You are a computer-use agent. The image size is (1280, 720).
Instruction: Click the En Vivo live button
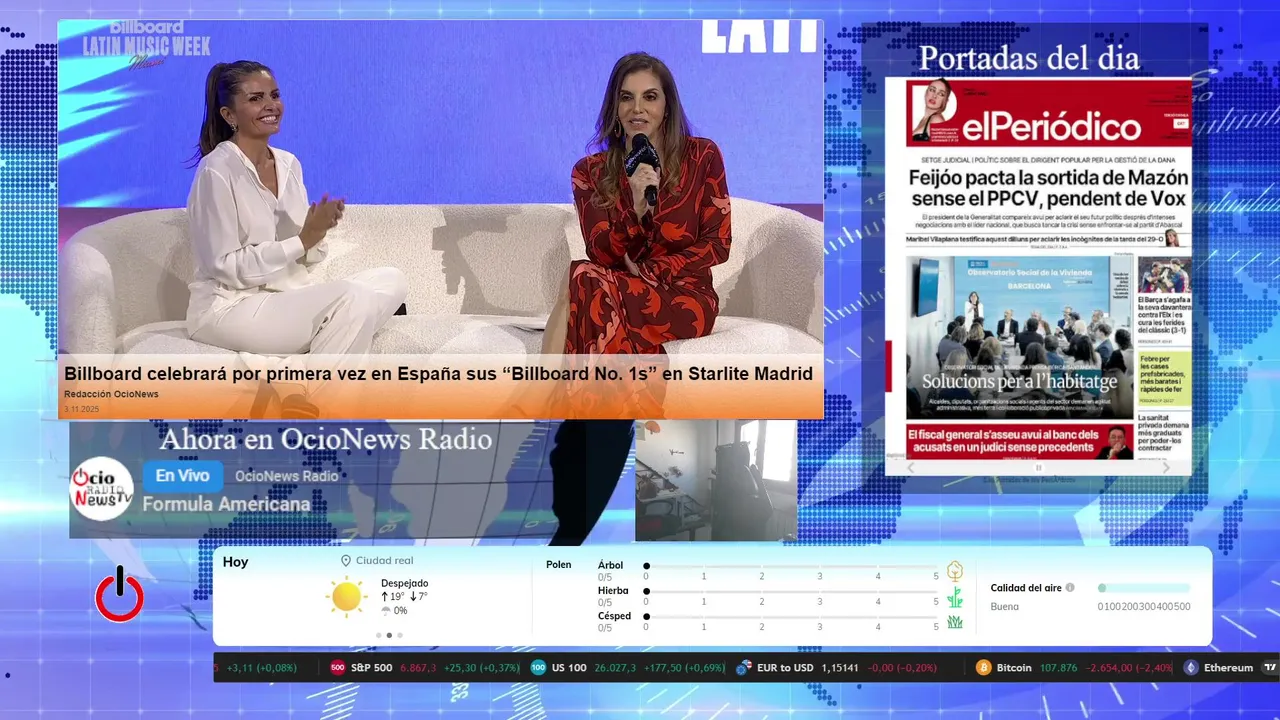[x=182, y=476]
